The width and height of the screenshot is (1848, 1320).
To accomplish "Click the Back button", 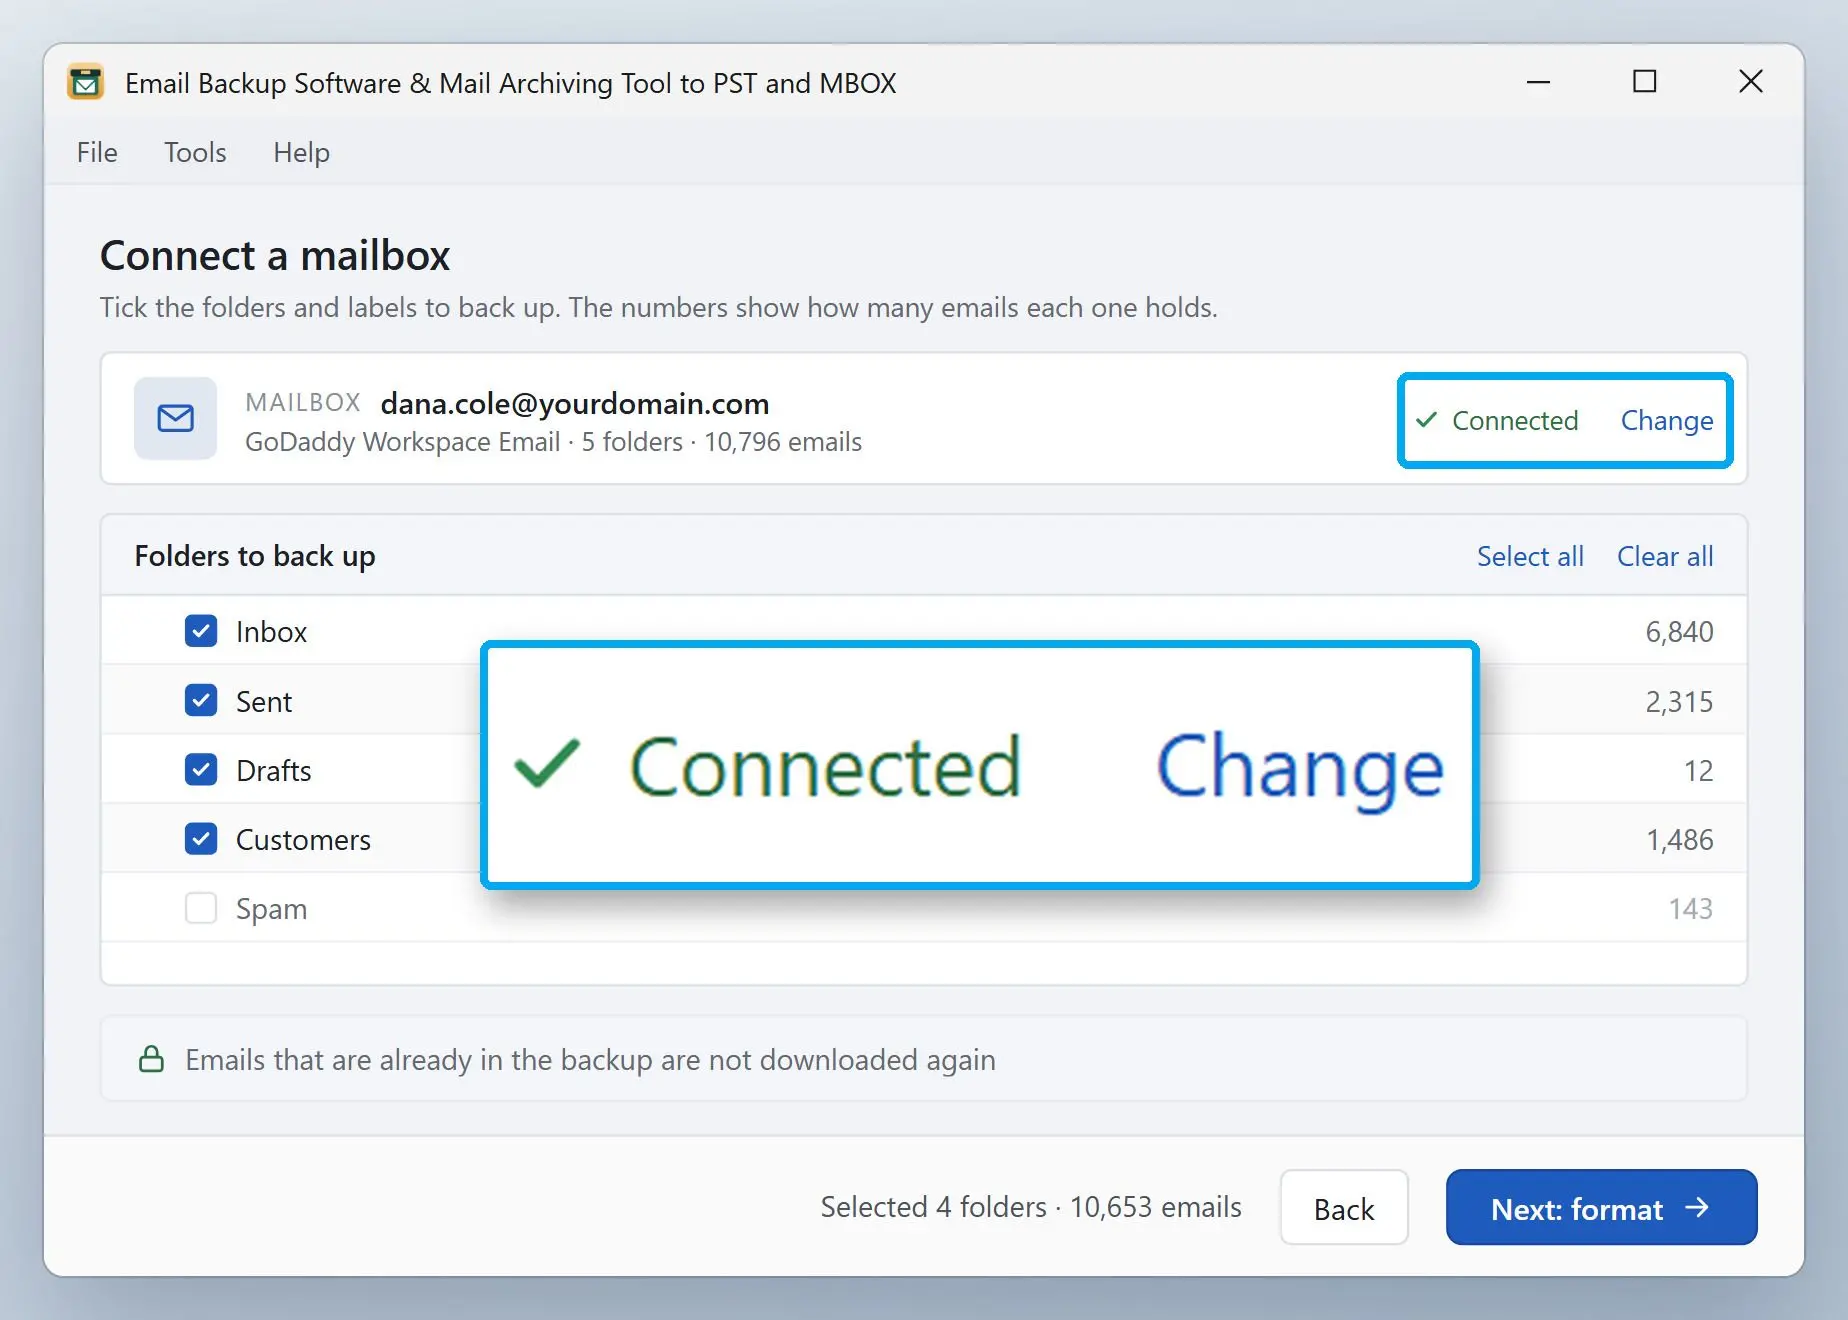I will click(x=1344, y=1208).
